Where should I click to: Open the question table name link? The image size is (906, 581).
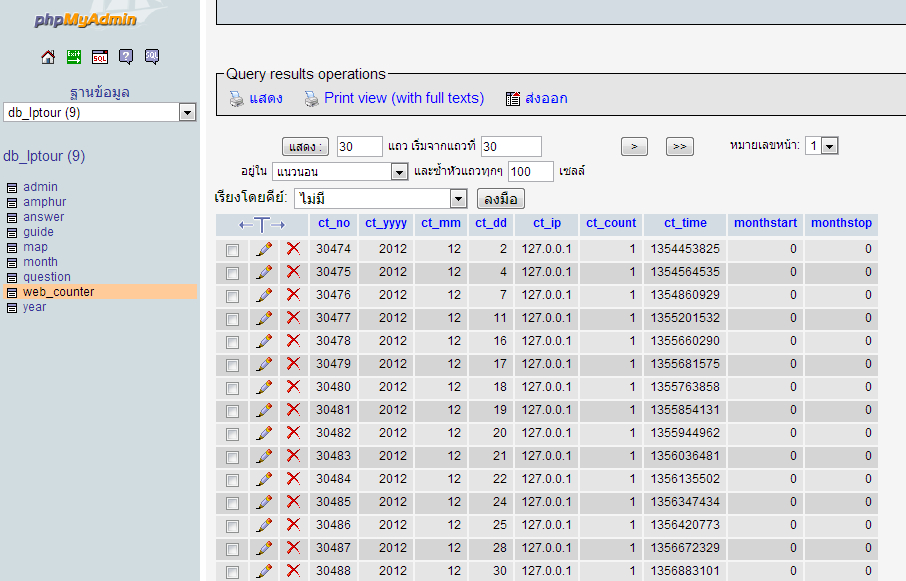47,277
